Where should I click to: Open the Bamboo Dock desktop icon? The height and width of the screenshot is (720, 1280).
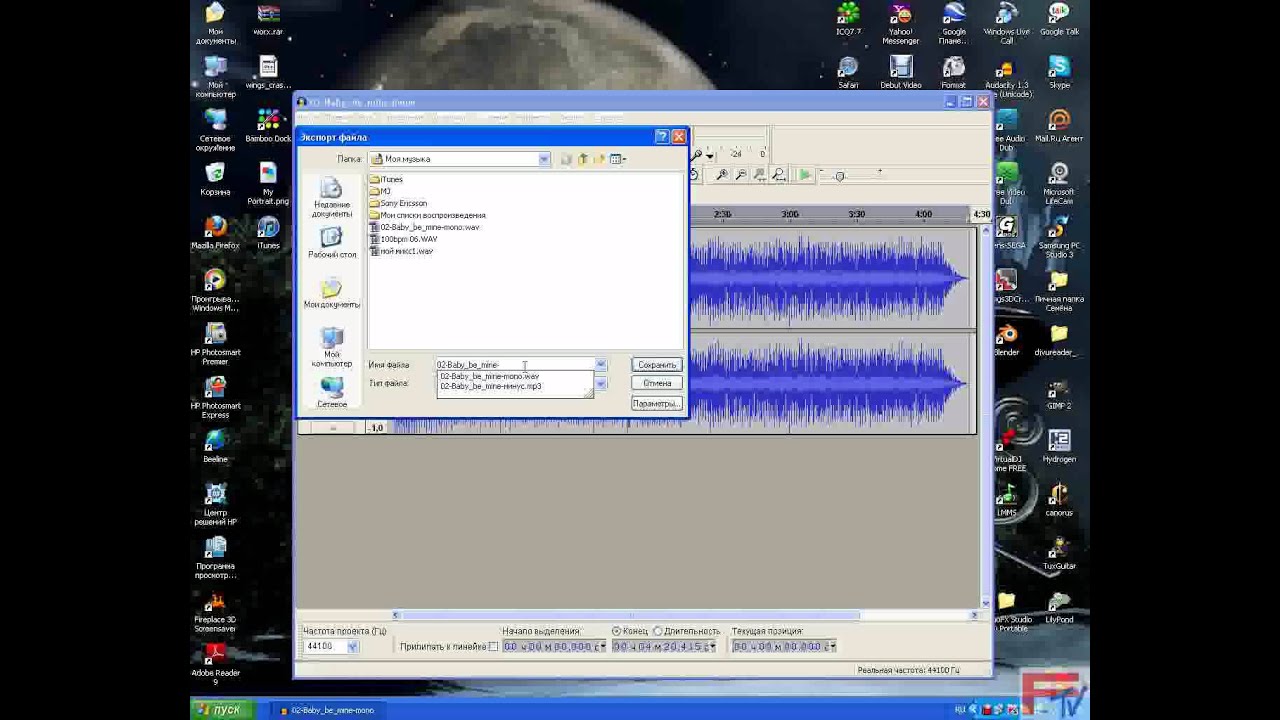268,126
